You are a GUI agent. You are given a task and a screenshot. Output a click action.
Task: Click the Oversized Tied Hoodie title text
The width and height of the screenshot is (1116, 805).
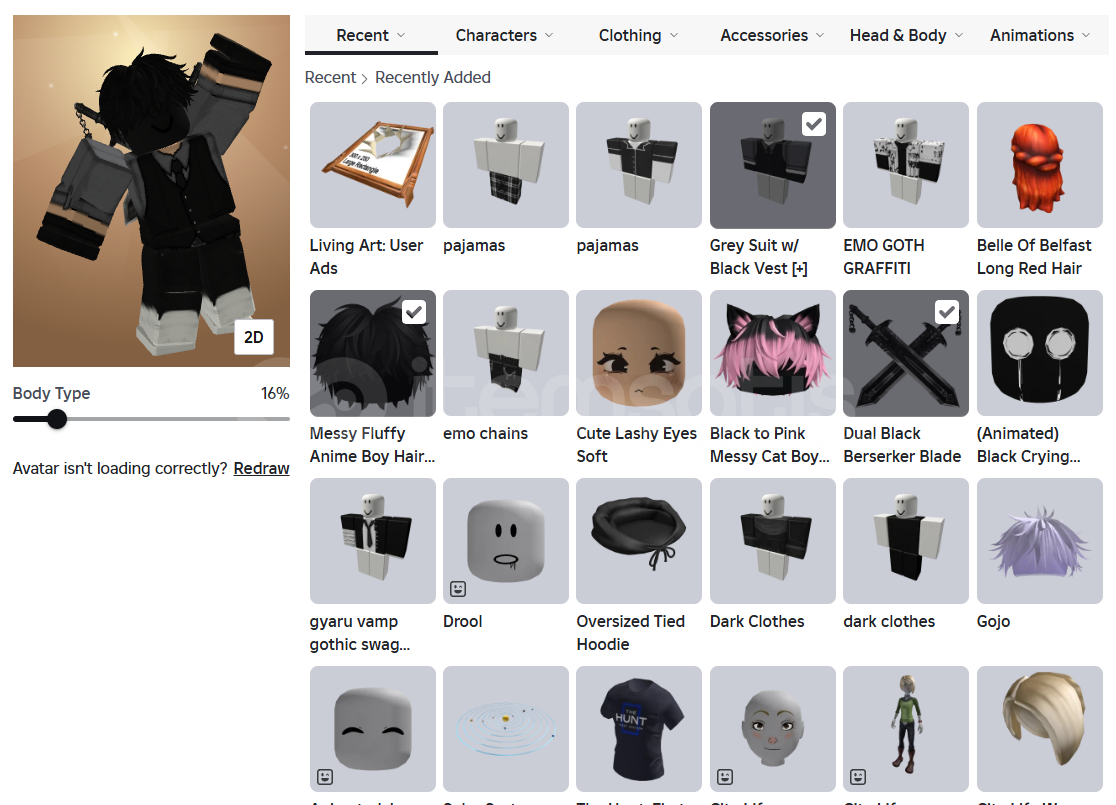click(631, 633)
